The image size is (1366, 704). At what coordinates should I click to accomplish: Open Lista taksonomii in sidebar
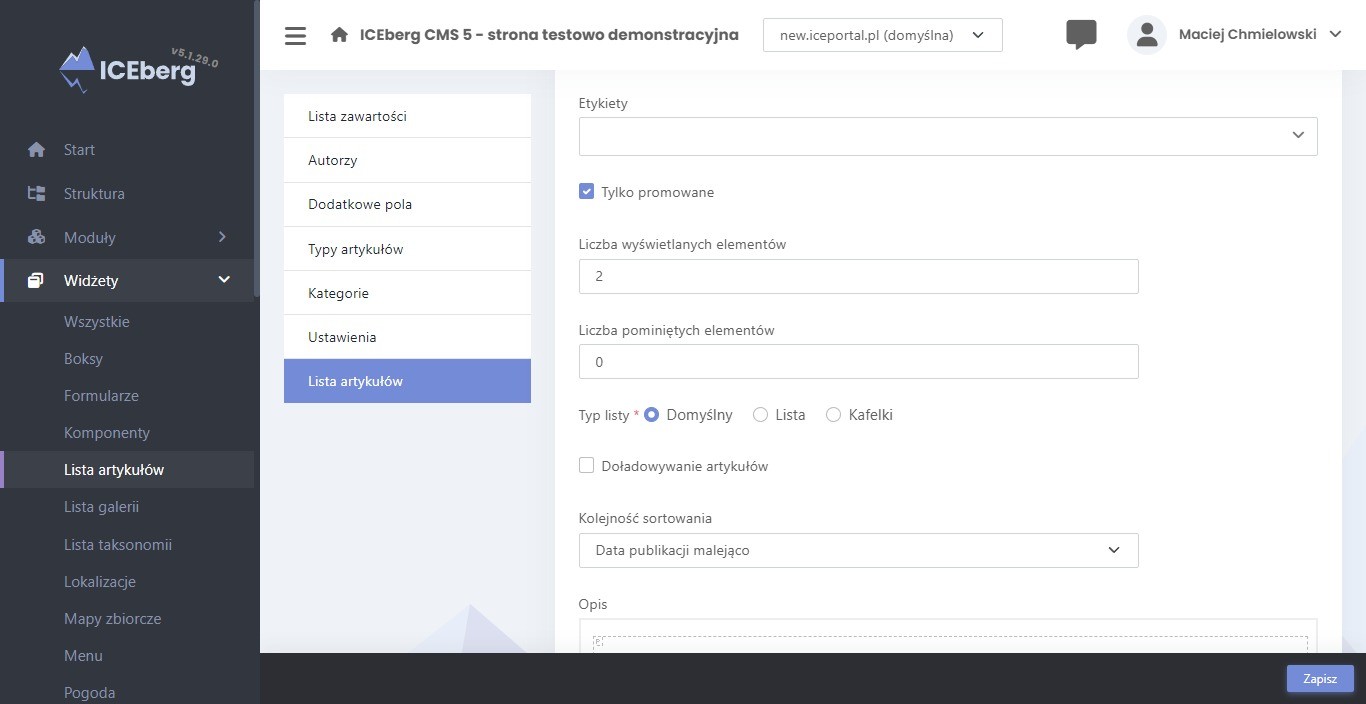118,545
